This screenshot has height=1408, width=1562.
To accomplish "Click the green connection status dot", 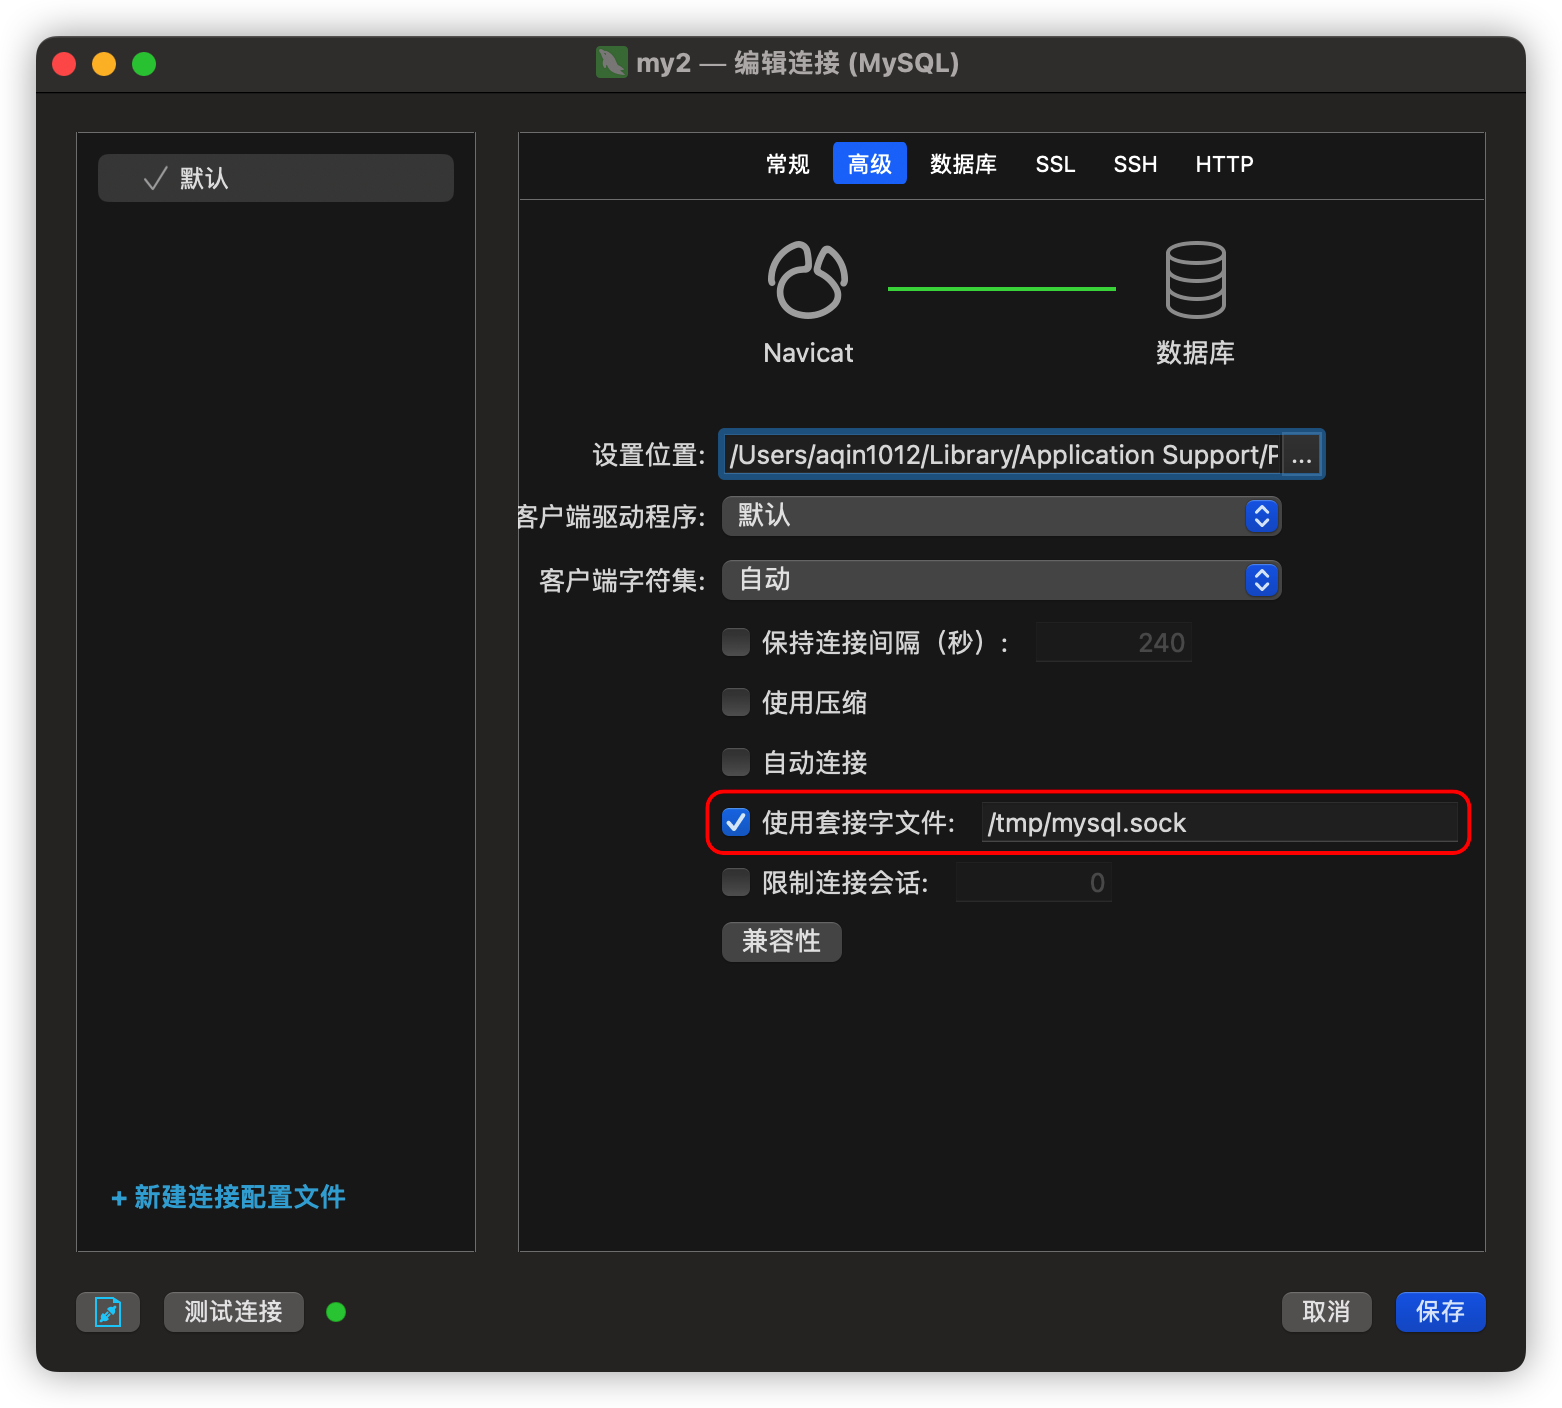I will 336,1311.
